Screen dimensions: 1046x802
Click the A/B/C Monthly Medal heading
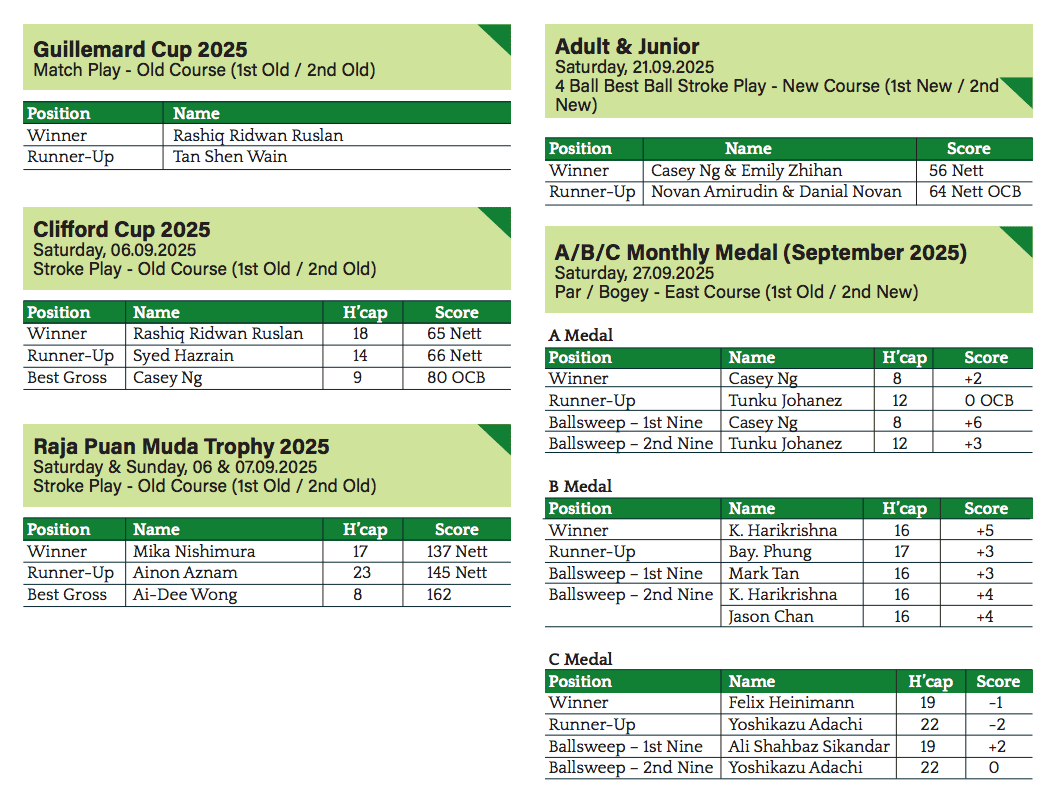tap(760, 252)
